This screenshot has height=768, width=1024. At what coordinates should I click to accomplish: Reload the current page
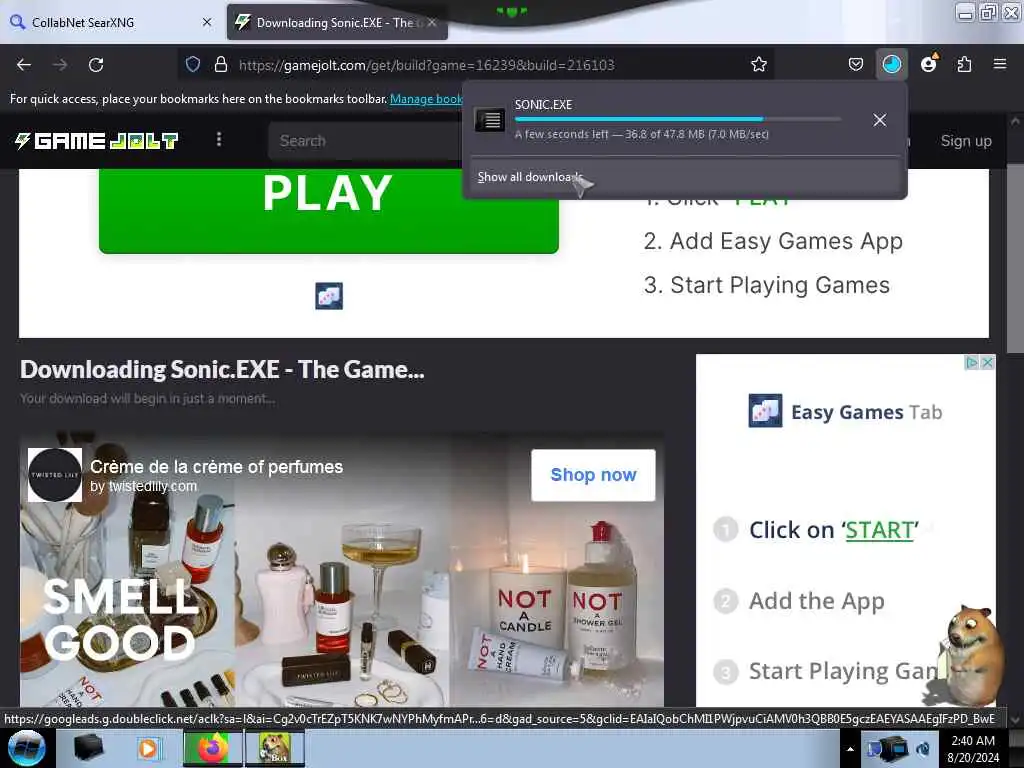pos(96,65)
